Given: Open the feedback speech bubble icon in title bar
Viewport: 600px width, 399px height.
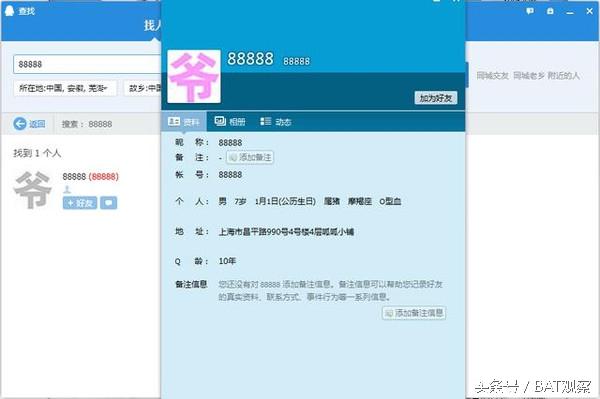Looking at the screenshot, I should (x=530, y=11).
